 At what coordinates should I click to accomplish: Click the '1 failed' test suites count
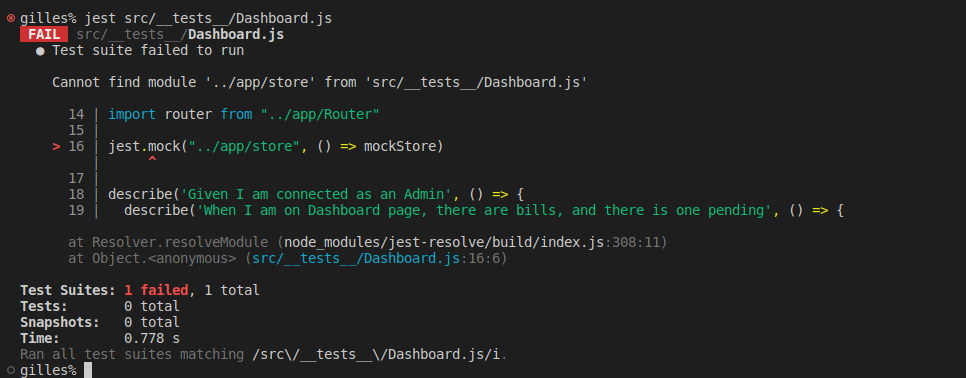(x=156, y=290)
